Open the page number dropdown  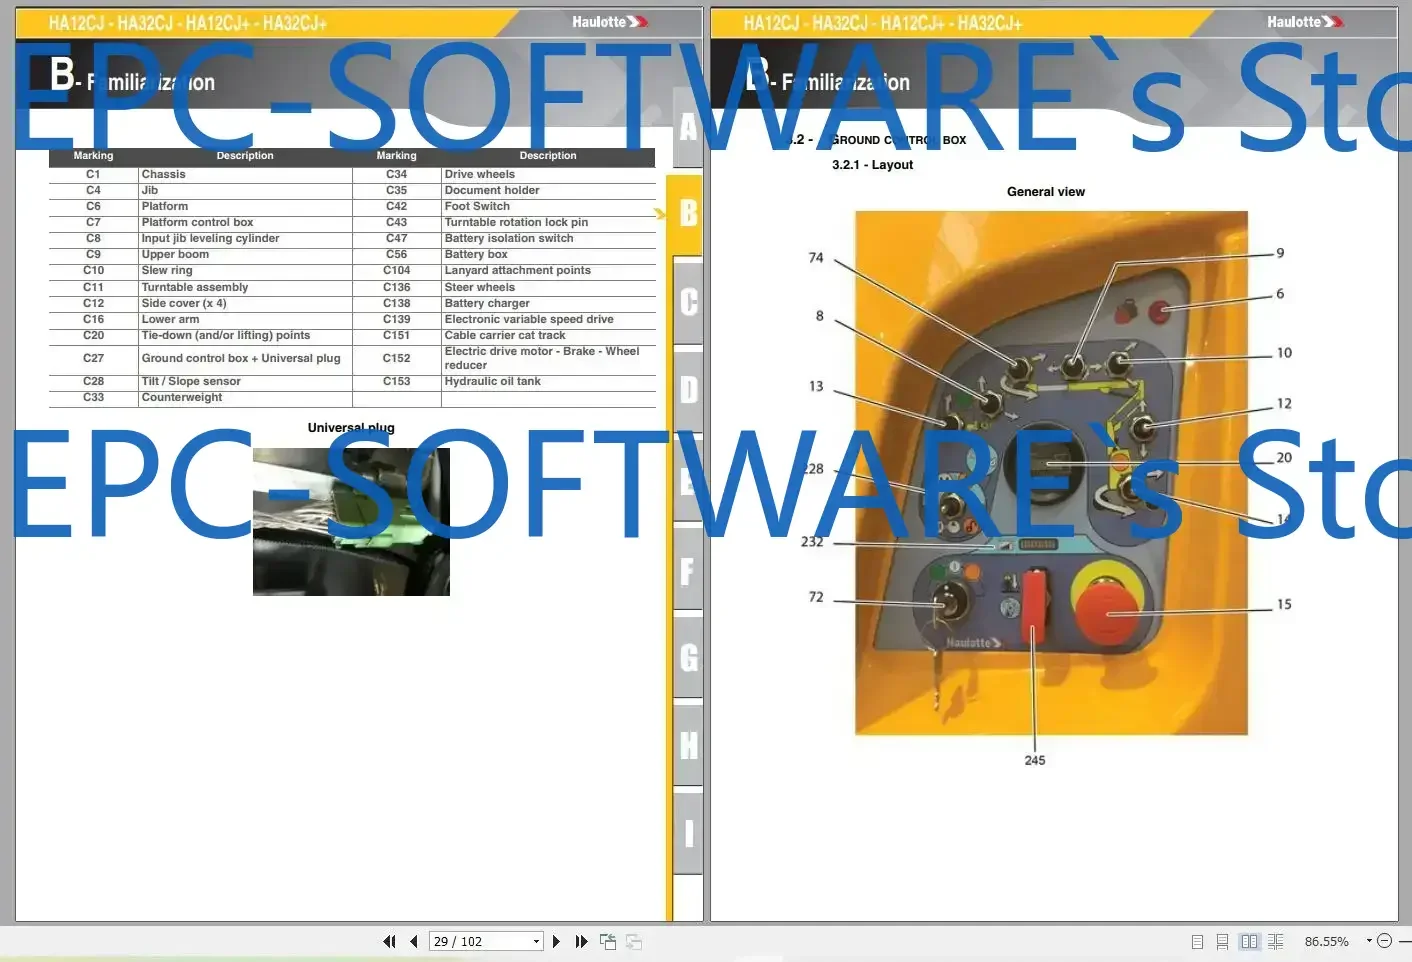(536, 941)
